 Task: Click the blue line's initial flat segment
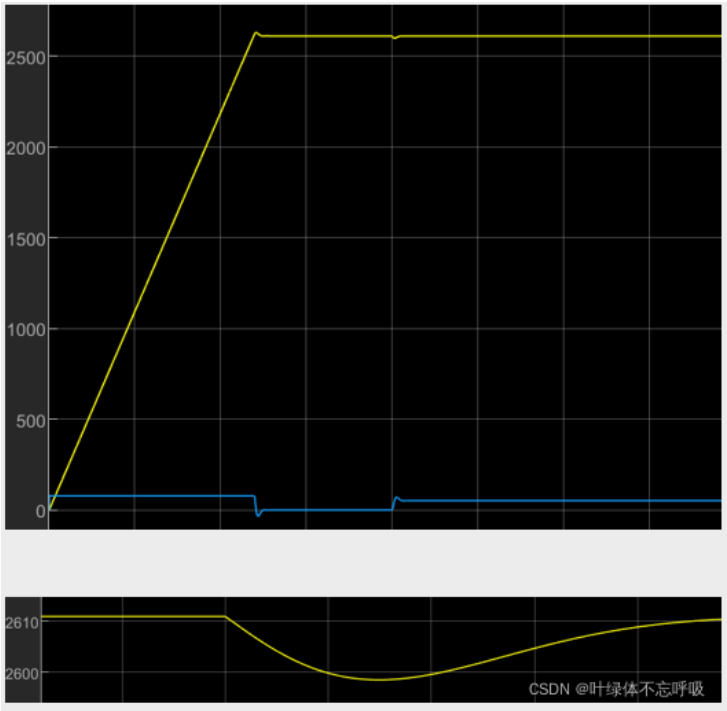150,496
